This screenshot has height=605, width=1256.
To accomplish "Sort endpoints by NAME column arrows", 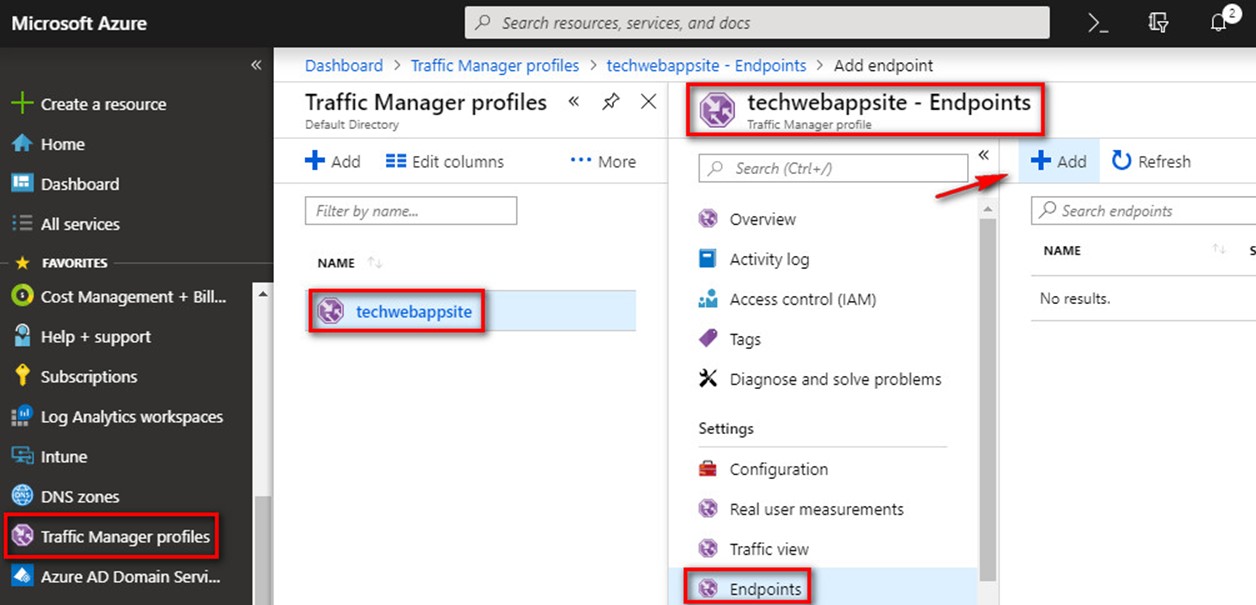I will pos(1219,250).
